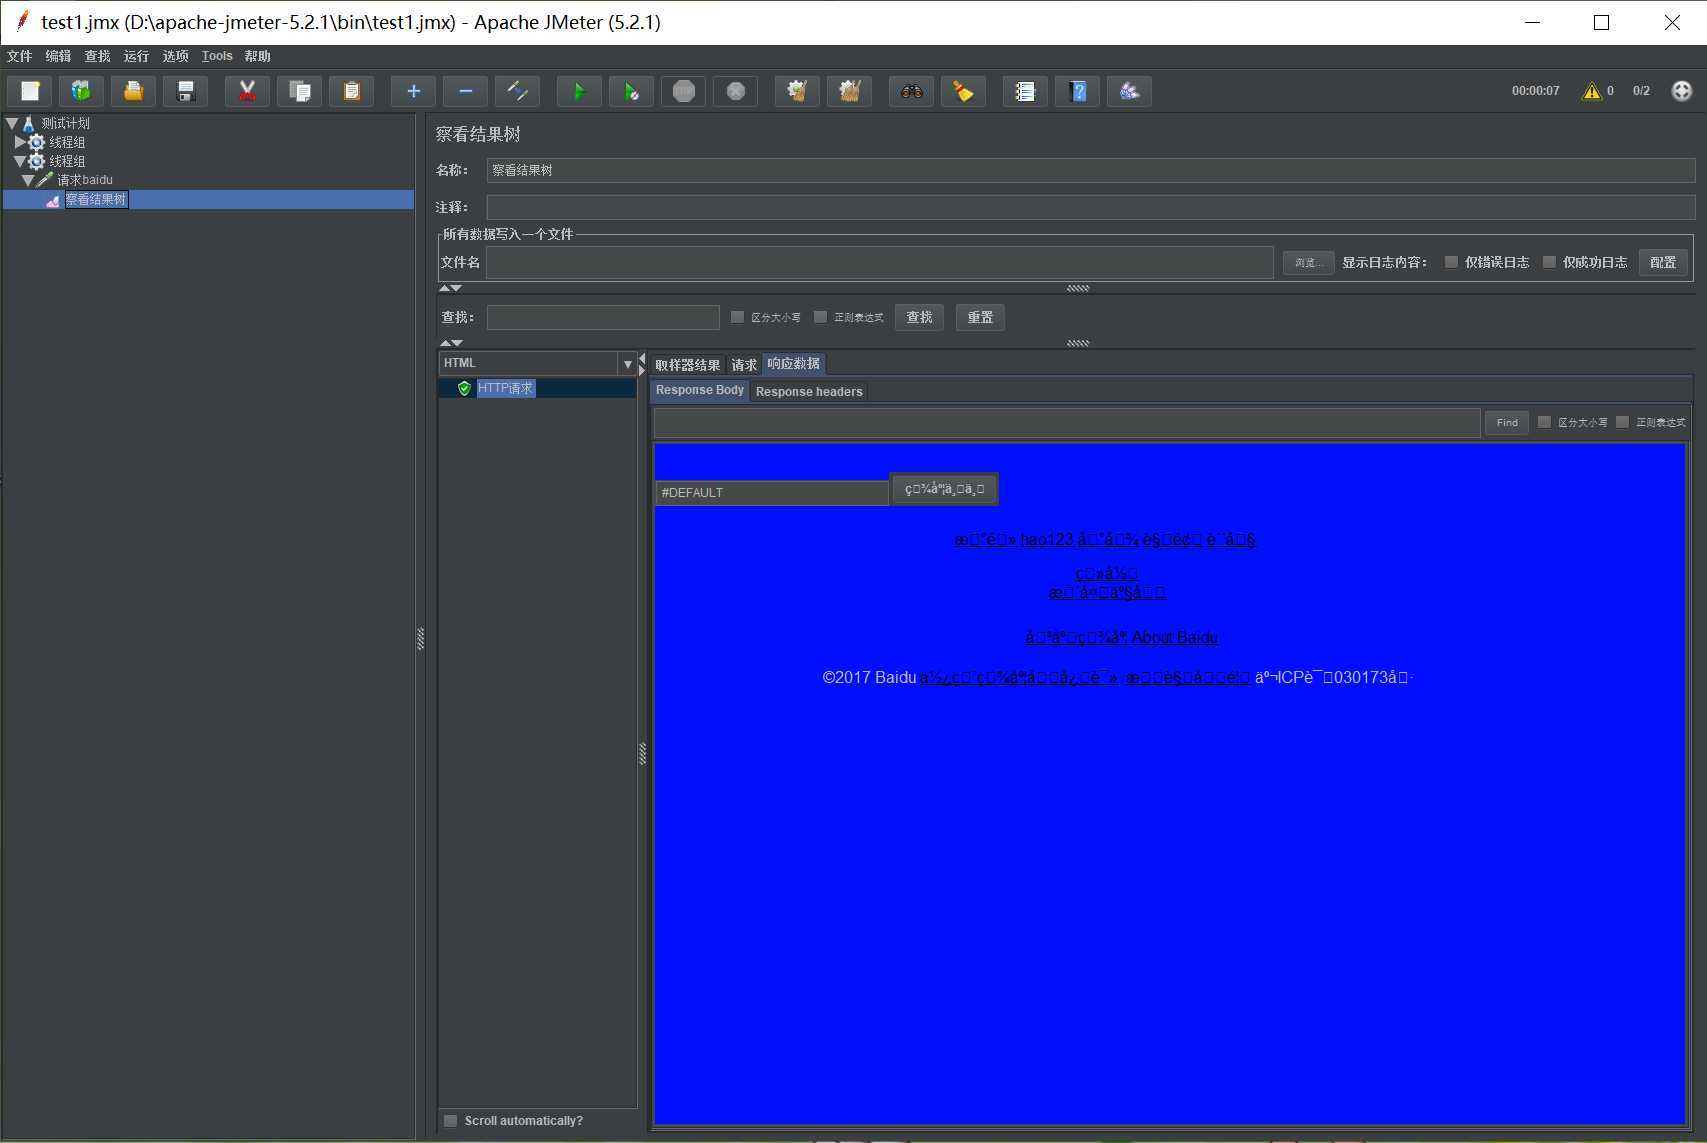Click the Open file folder icon

tap(134, 91)
